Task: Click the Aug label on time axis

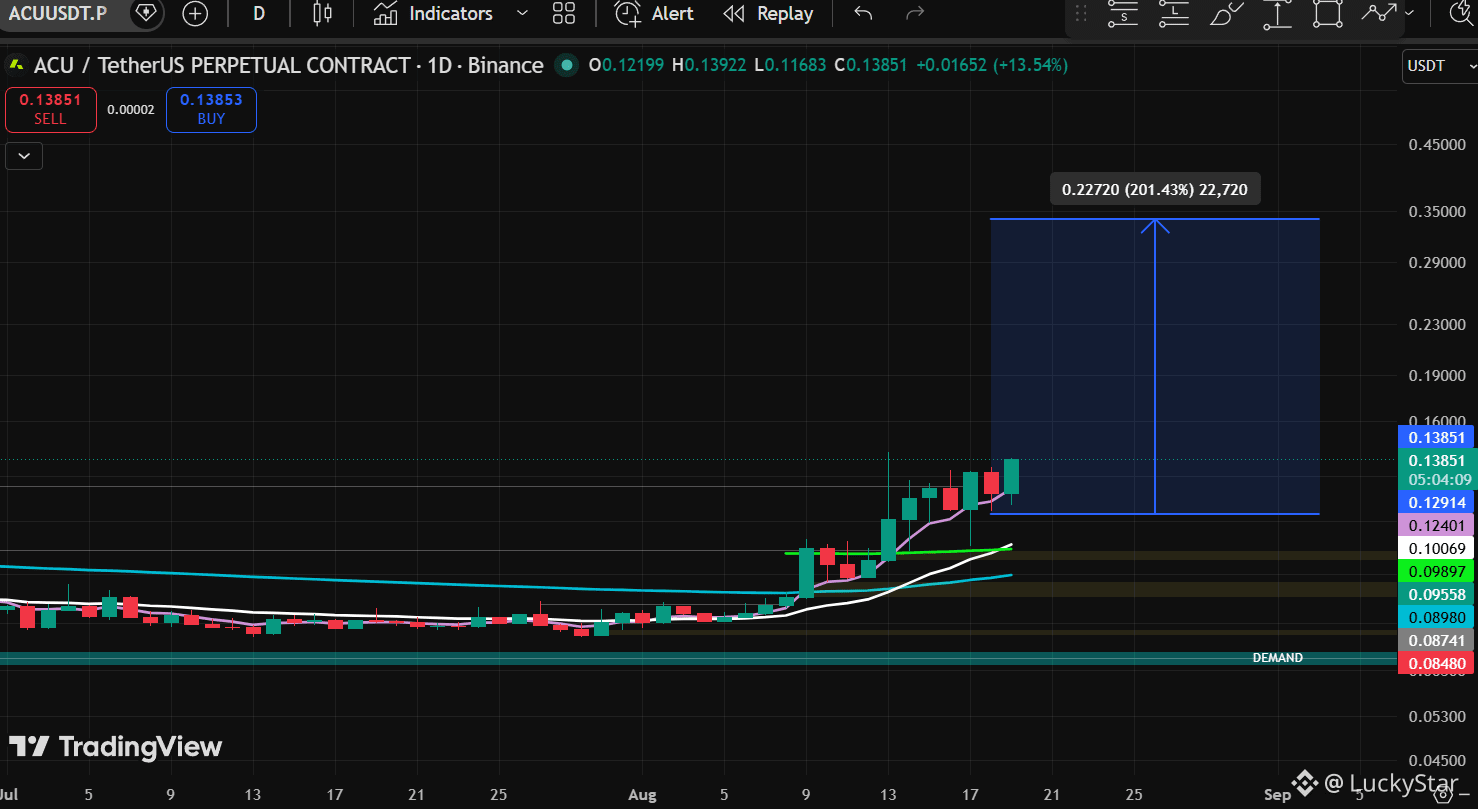Action: [643, 795]
